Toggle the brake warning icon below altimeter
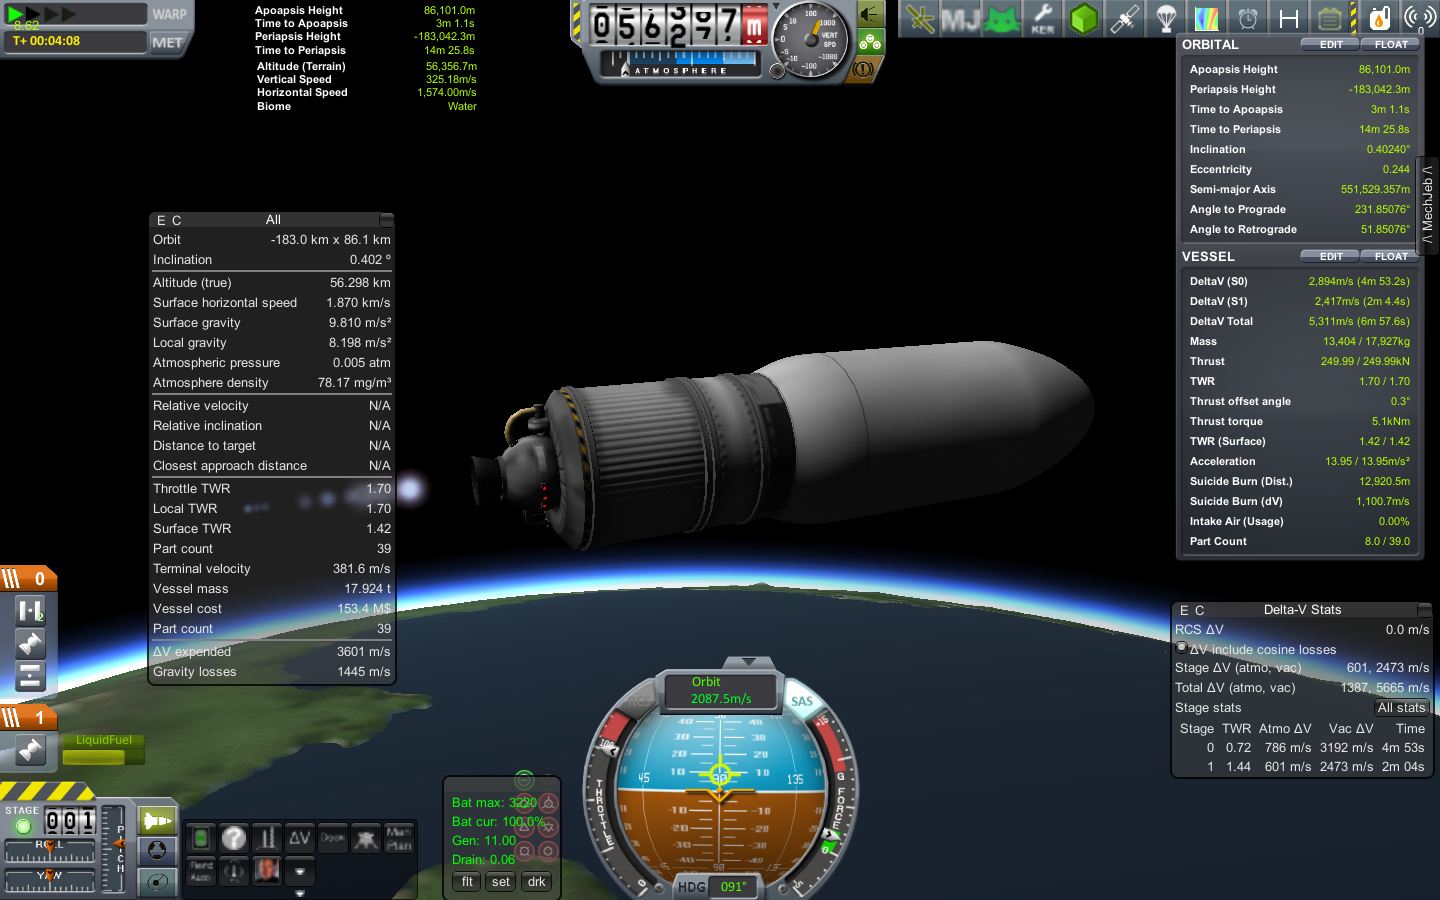 coord(863,69)
